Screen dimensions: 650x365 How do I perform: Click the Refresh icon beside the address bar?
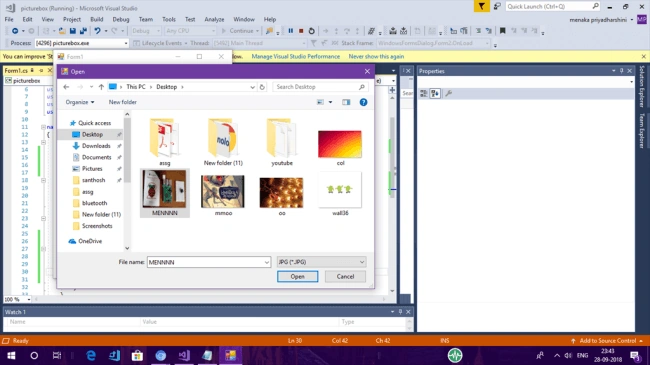pos(262,87)
